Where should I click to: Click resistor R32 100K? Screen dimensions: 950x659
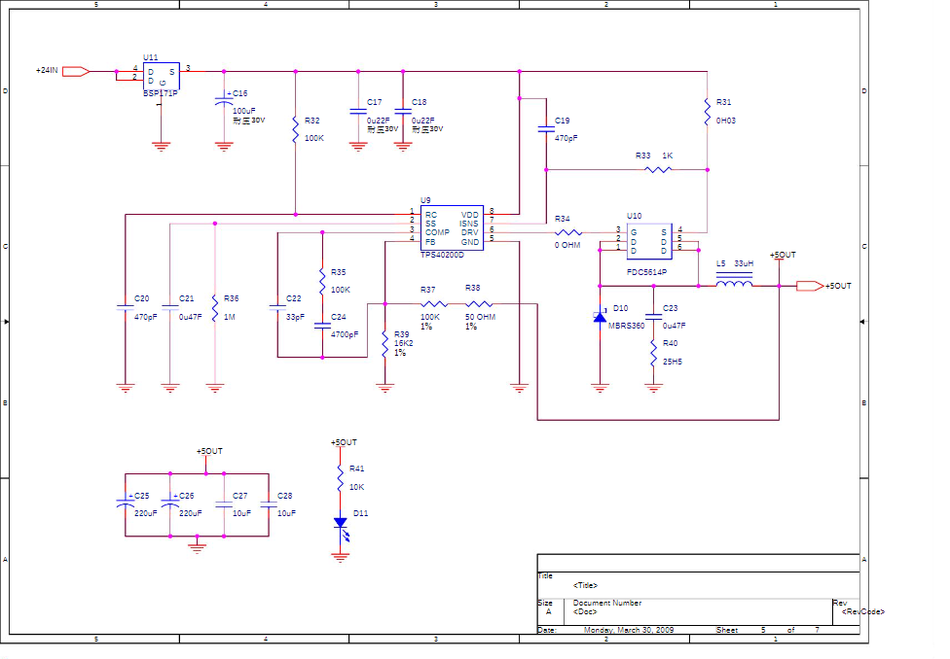pyautogui.click(x=295, y=131)
